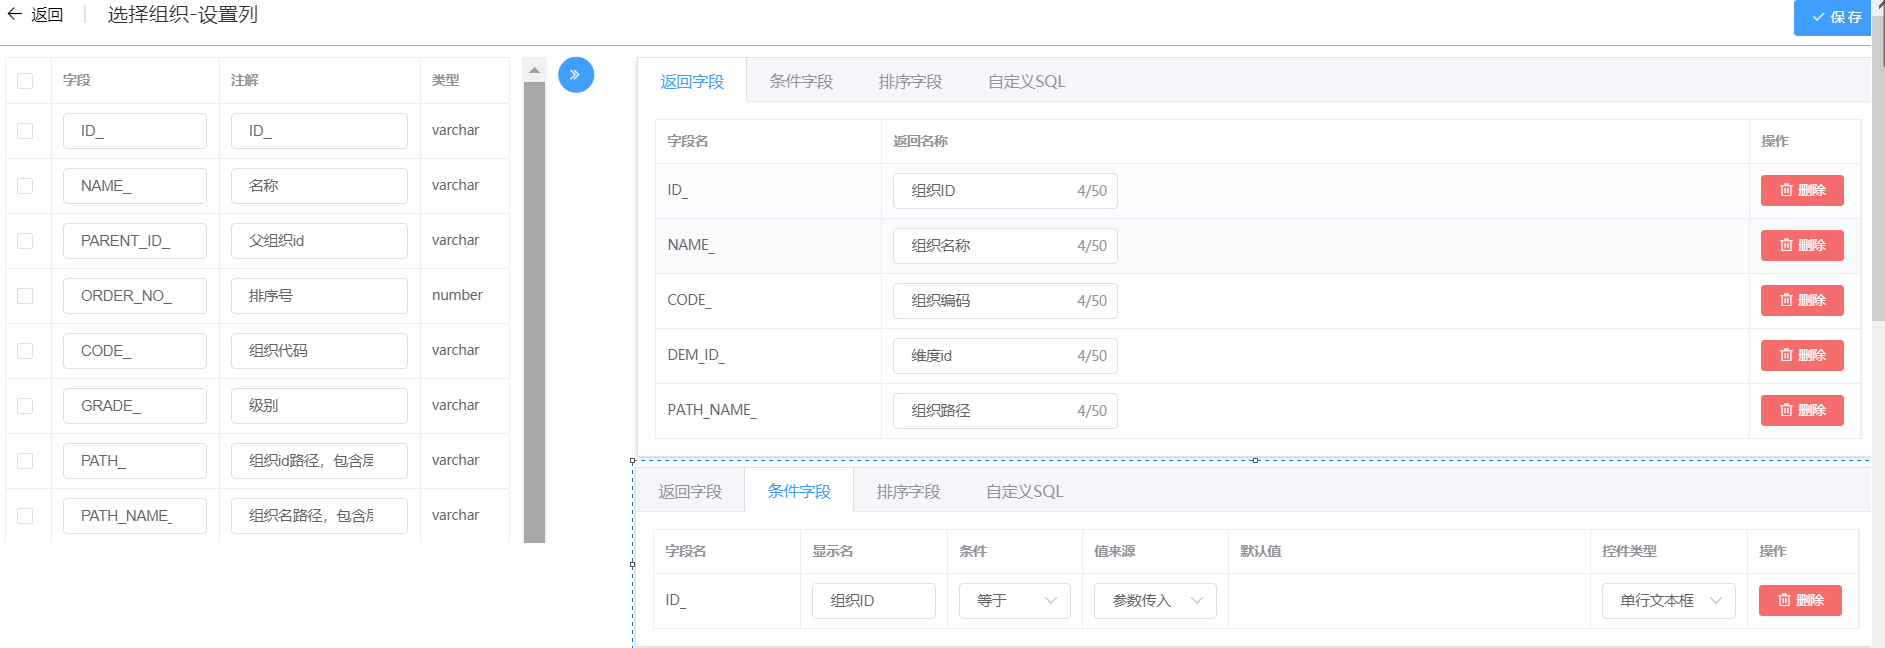This screenshot has height=648, width=1885.
Task: Click the back arrow icon
Action: coord(15,14)
